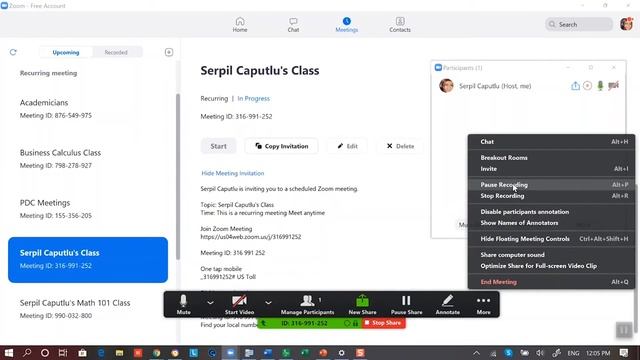Screen dimensions: 640x360
Task: Switch to the Meetings tab
Action: pyautogui.click(x=347, y=24)
